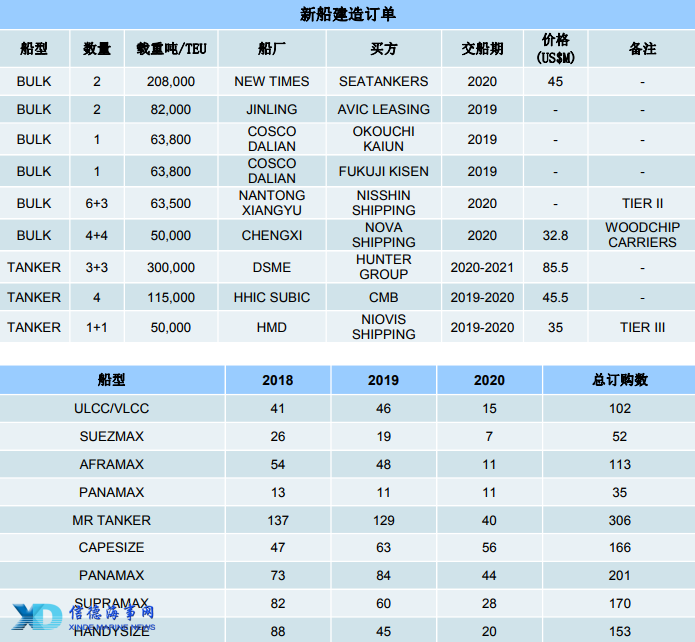Click the 载重吨/TEU column header
The height and width of the screenshot is (642, 695).
point(171,48)
